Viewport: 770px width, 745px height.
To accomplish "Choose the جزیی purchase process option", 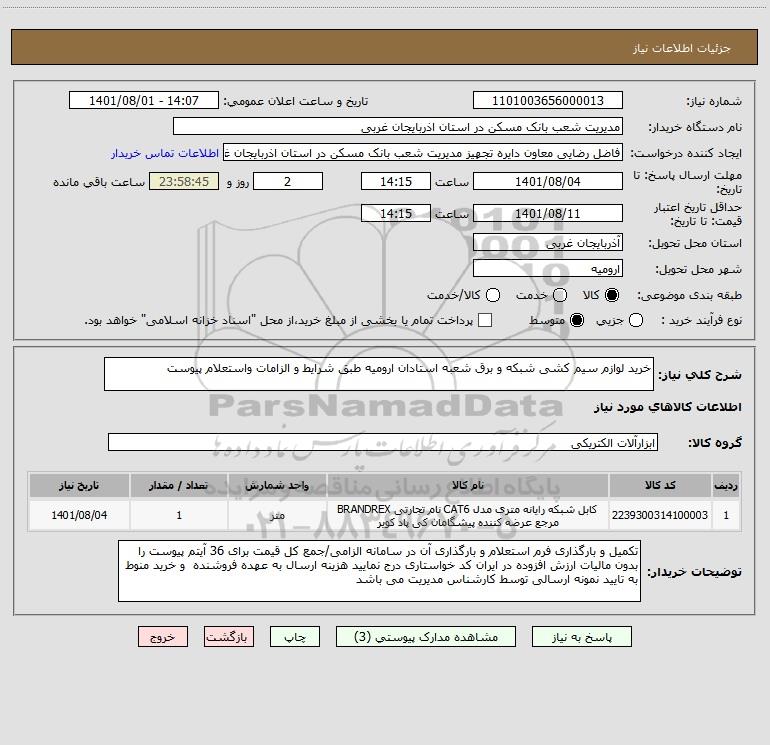I will 636,320.
